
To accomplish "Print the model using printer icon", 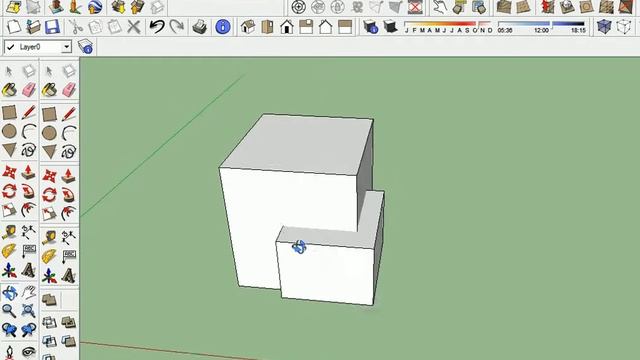I will point(200,27).
